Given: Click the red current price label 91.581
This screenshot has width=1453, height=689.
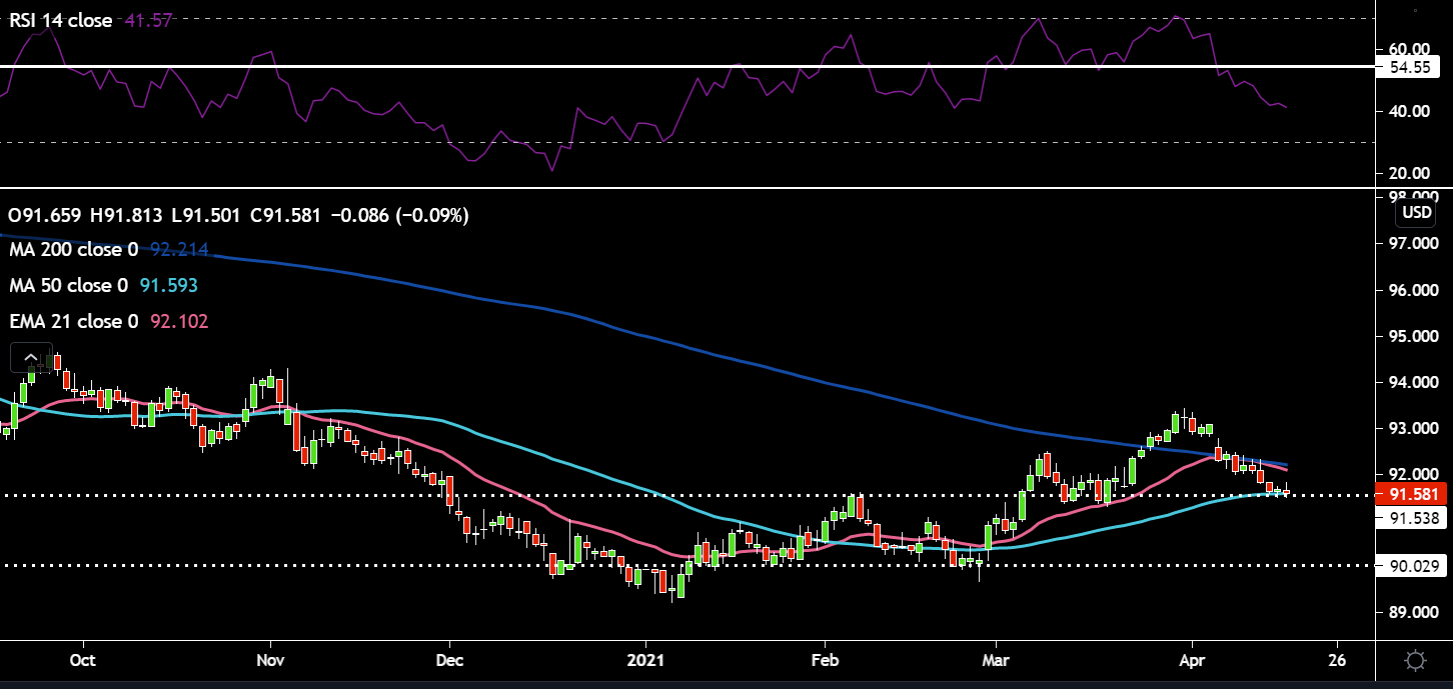Looking at the screenshot, I should 1412,494.
